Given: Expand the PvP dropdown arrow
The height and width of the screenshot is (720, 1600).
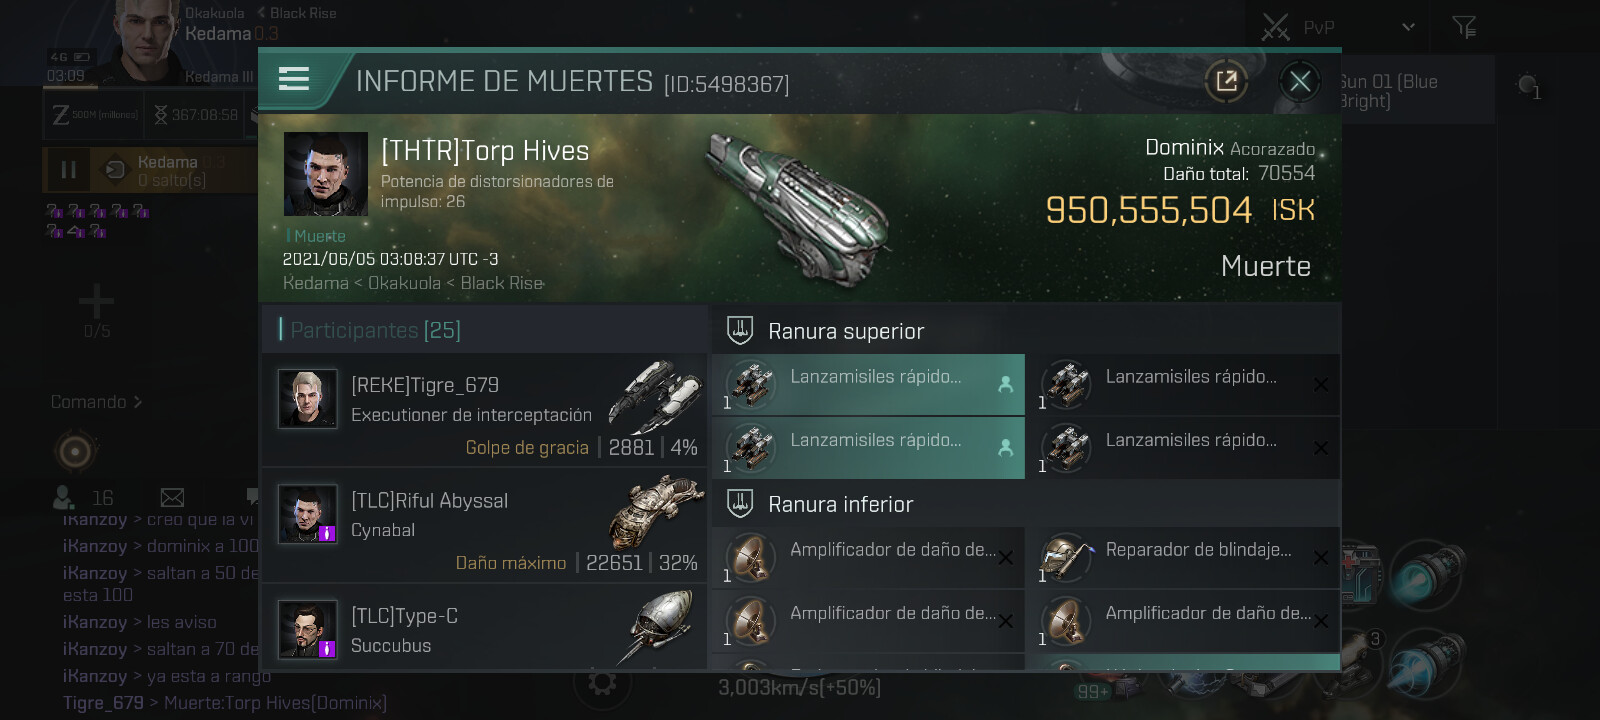Looking at the screenshot, I should (x=1408, y=27).
